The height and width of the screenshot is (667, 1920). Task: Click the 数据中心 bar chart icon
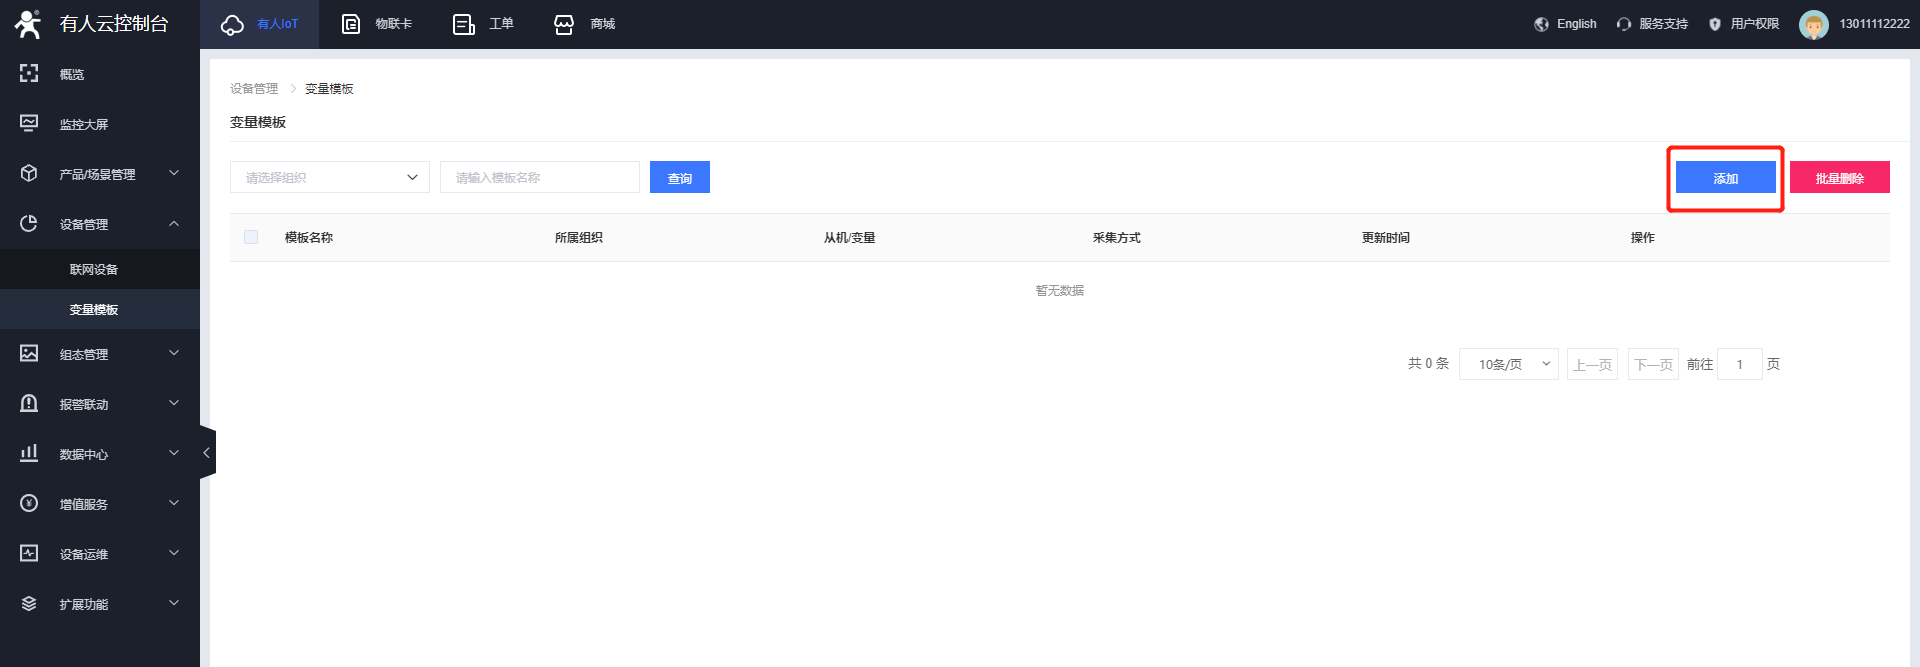[x=29, y=453]
